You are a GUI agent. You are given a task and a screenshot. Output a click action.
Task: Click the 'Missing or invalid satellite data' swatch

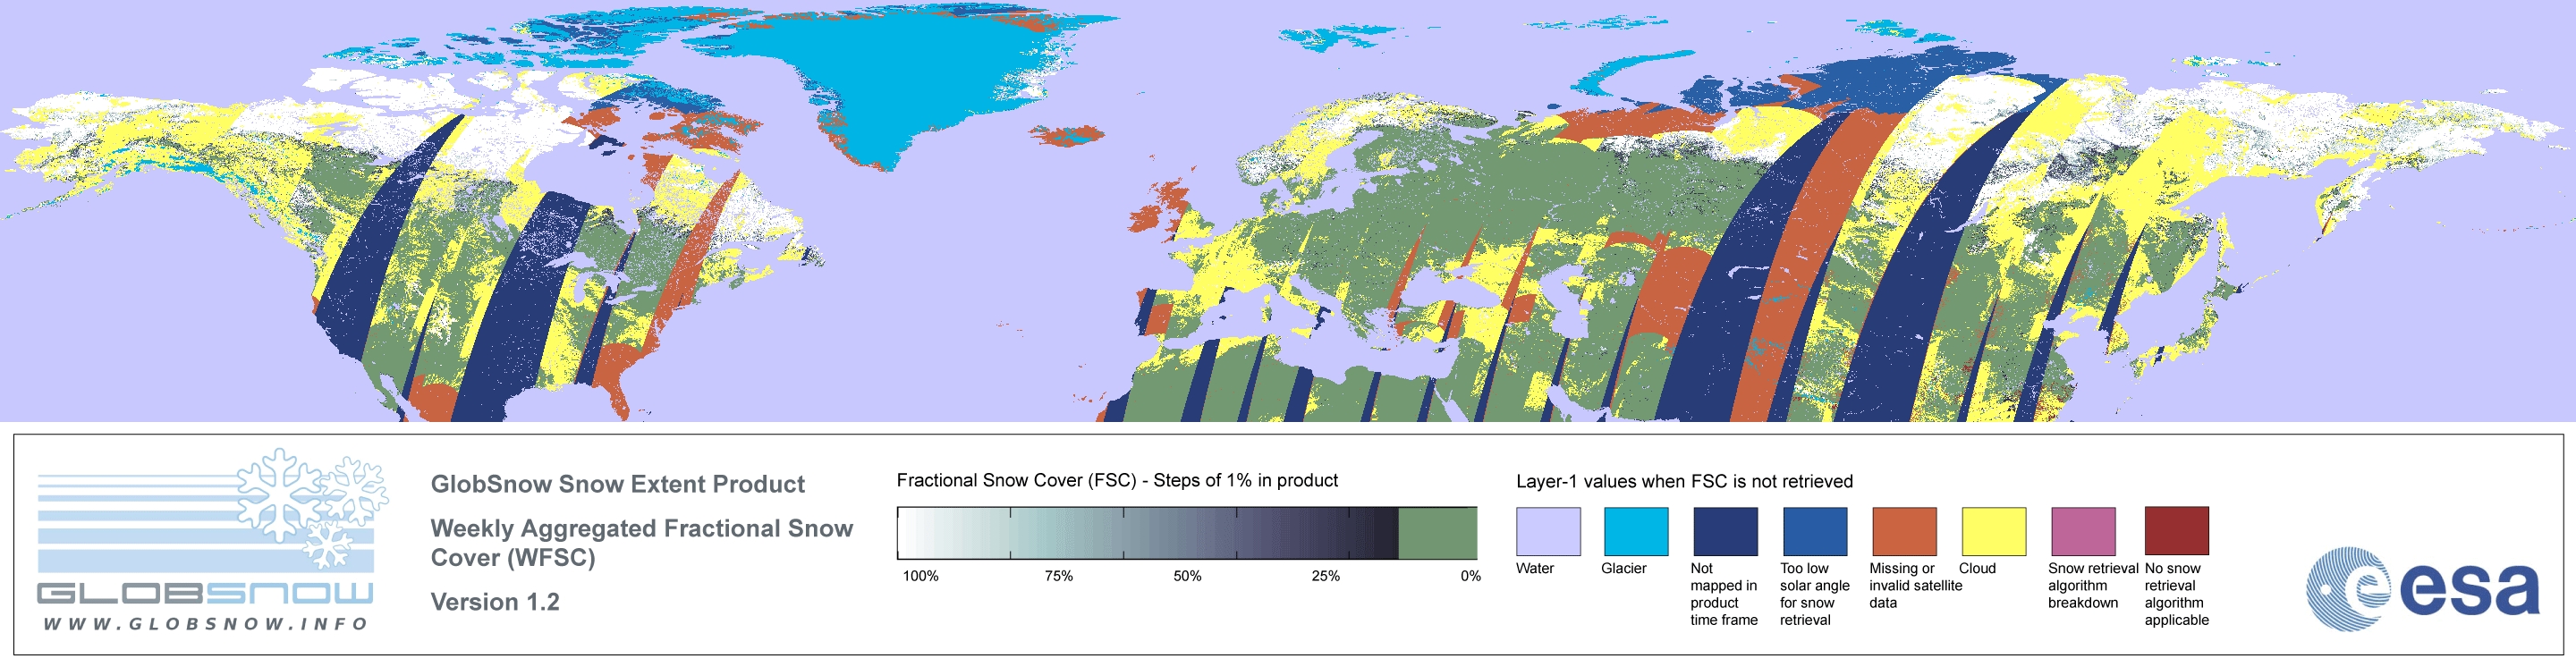coord(1904,531)
